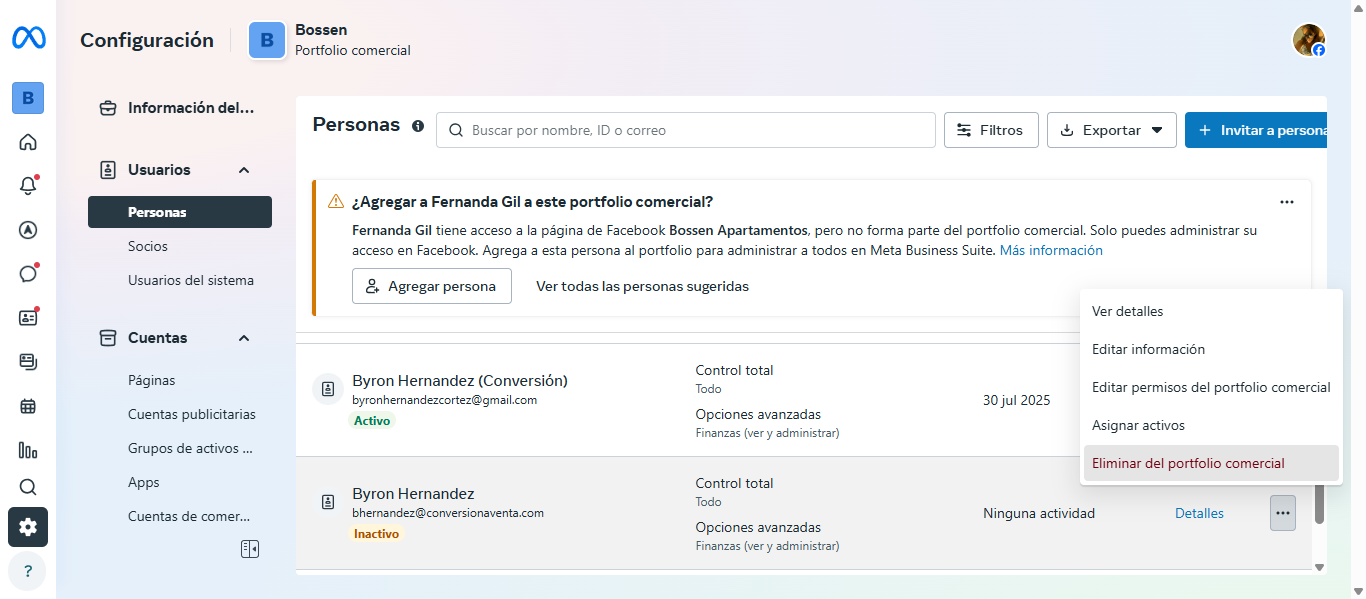Open the suggestion banner's three-dot menu
1366x599 pixels.
tap(1287, 202)
